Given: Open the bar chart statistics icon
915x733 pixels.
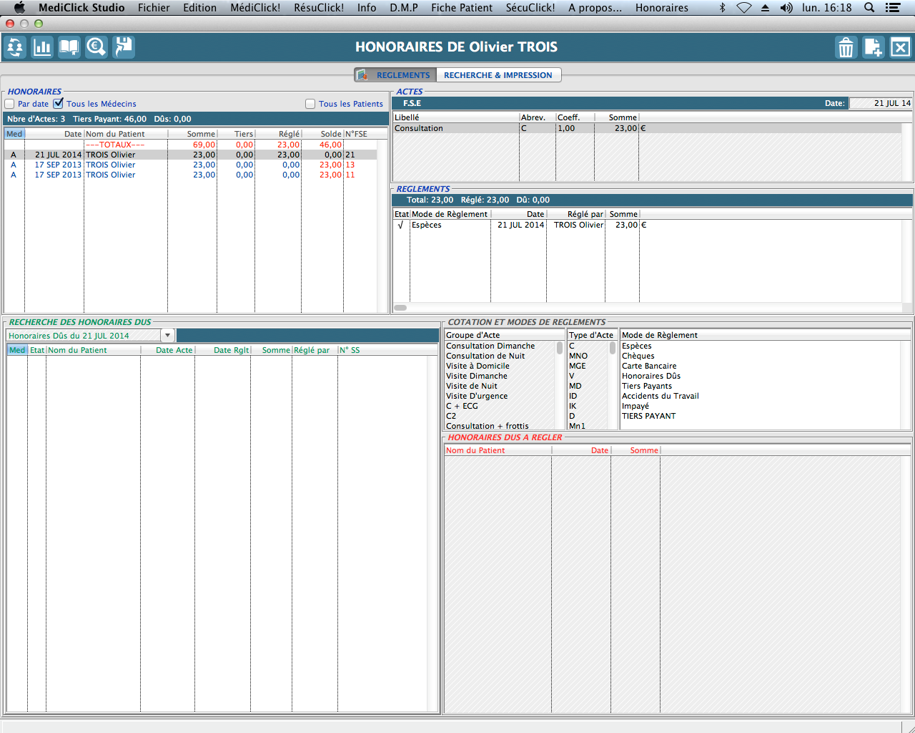Looking at the screenshot, I should coord(42,47).
